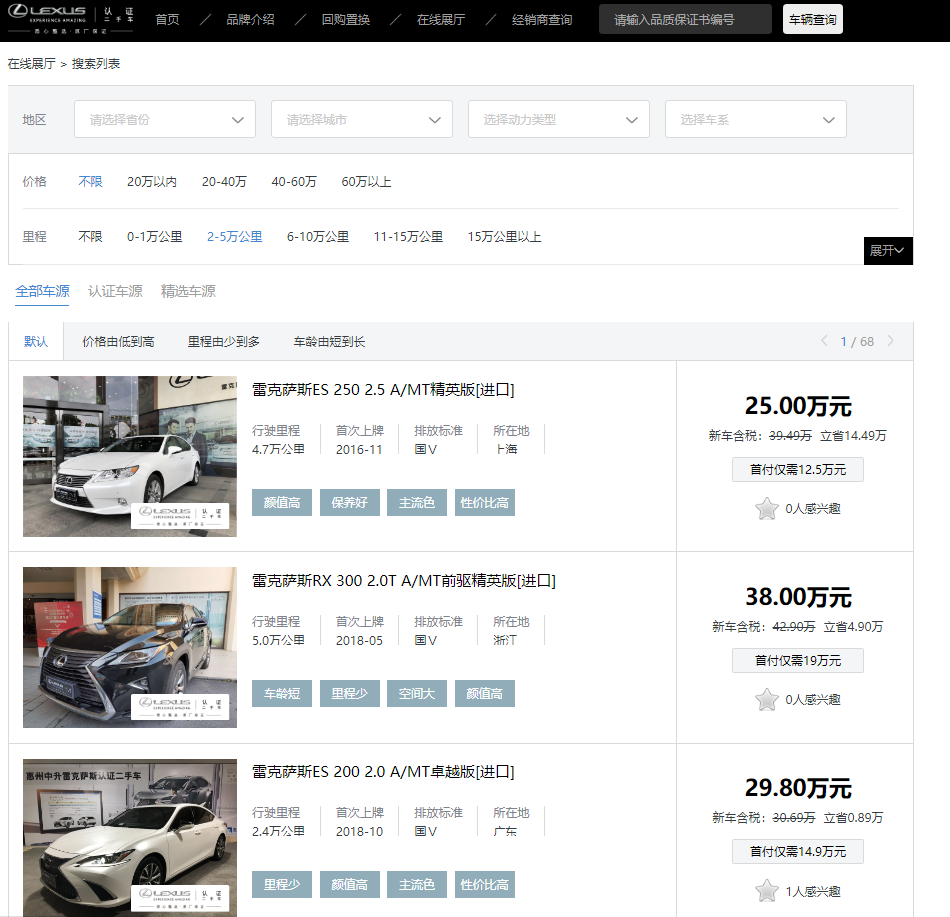
Task: Select price filter 20万以内
Action: 151,182
